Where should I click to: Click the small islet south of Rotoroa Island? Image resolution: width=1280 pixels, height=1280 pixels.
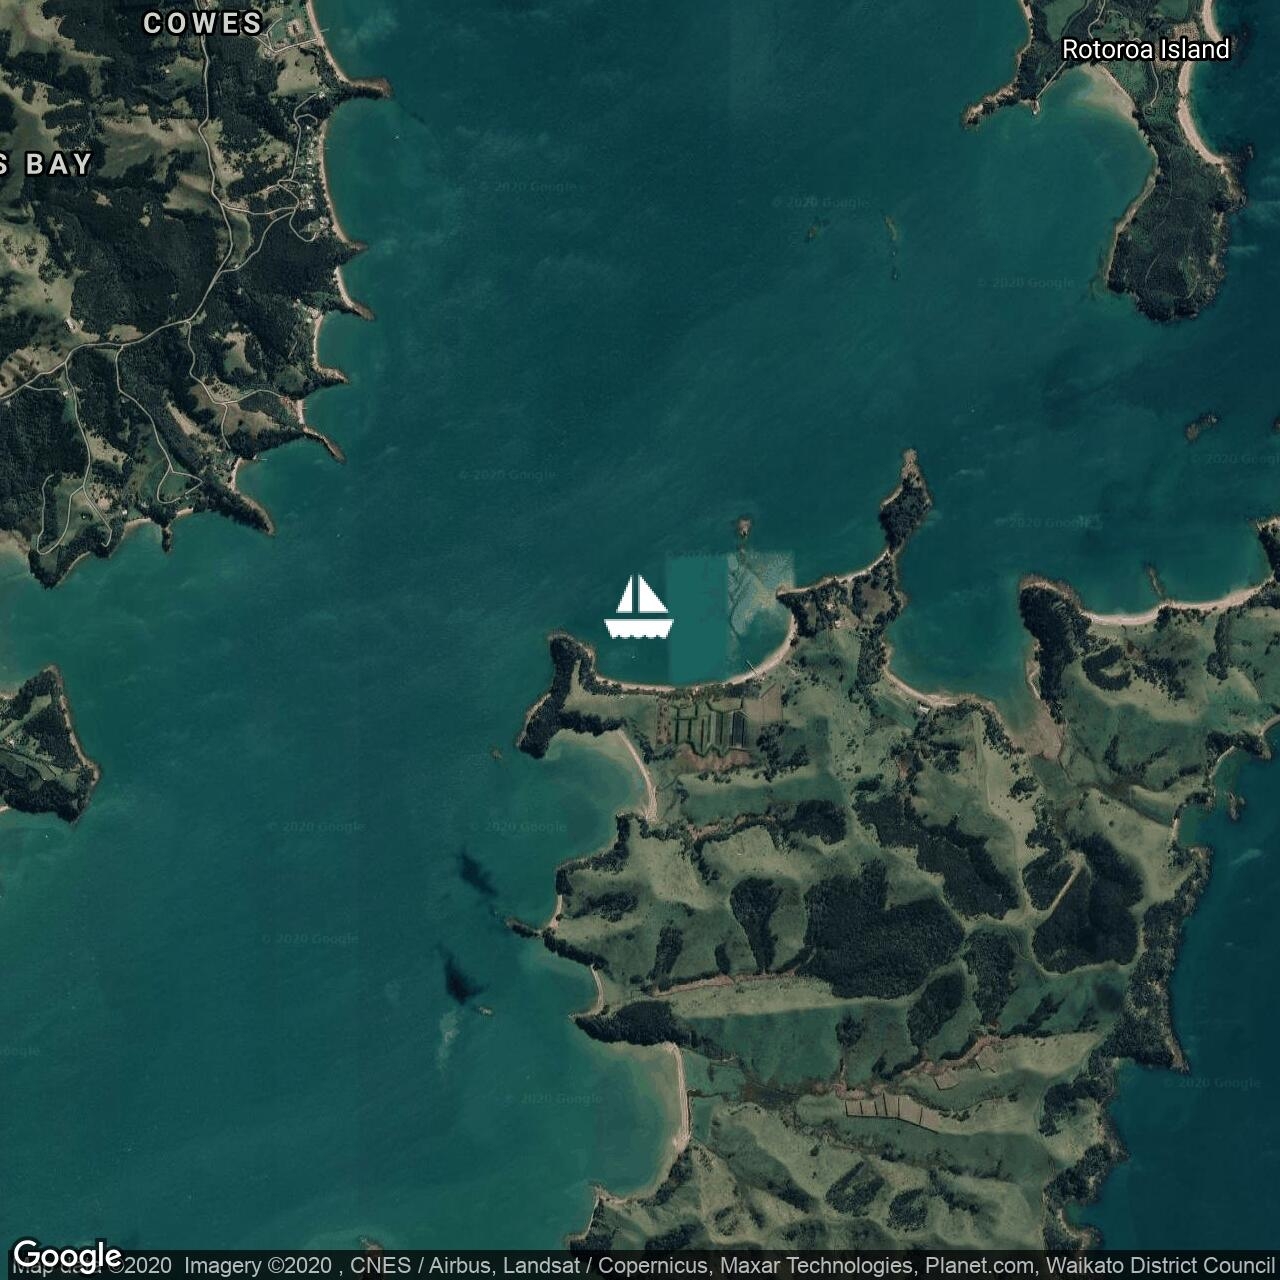coord(1200,427)
